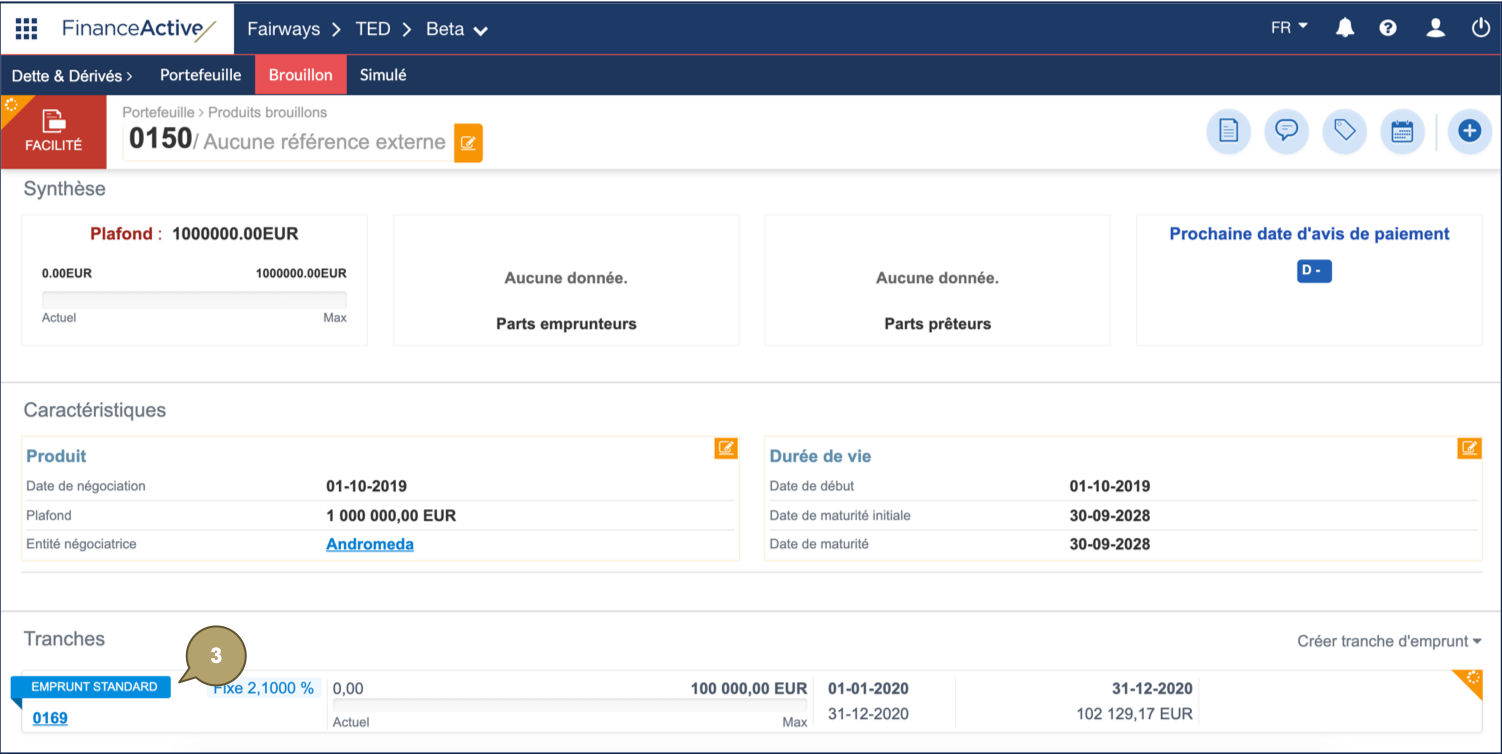Open the comments bubble icon

click(1286, 131)
